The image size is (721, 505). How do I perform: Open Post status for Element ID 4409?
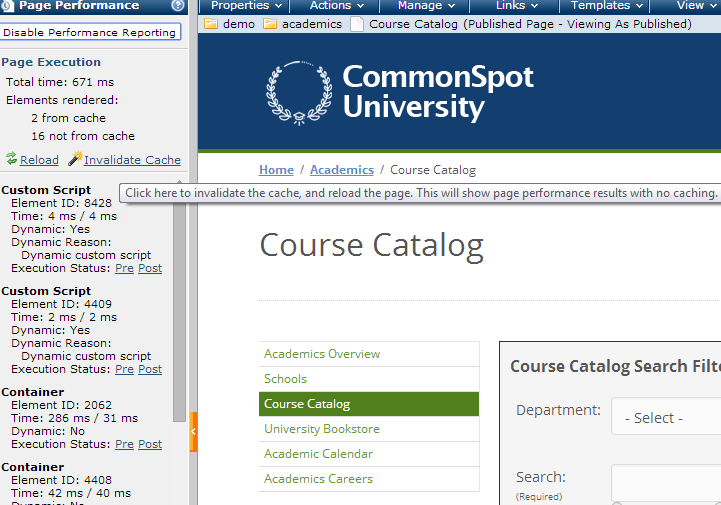pyautogui.click(x=150, y=369)
